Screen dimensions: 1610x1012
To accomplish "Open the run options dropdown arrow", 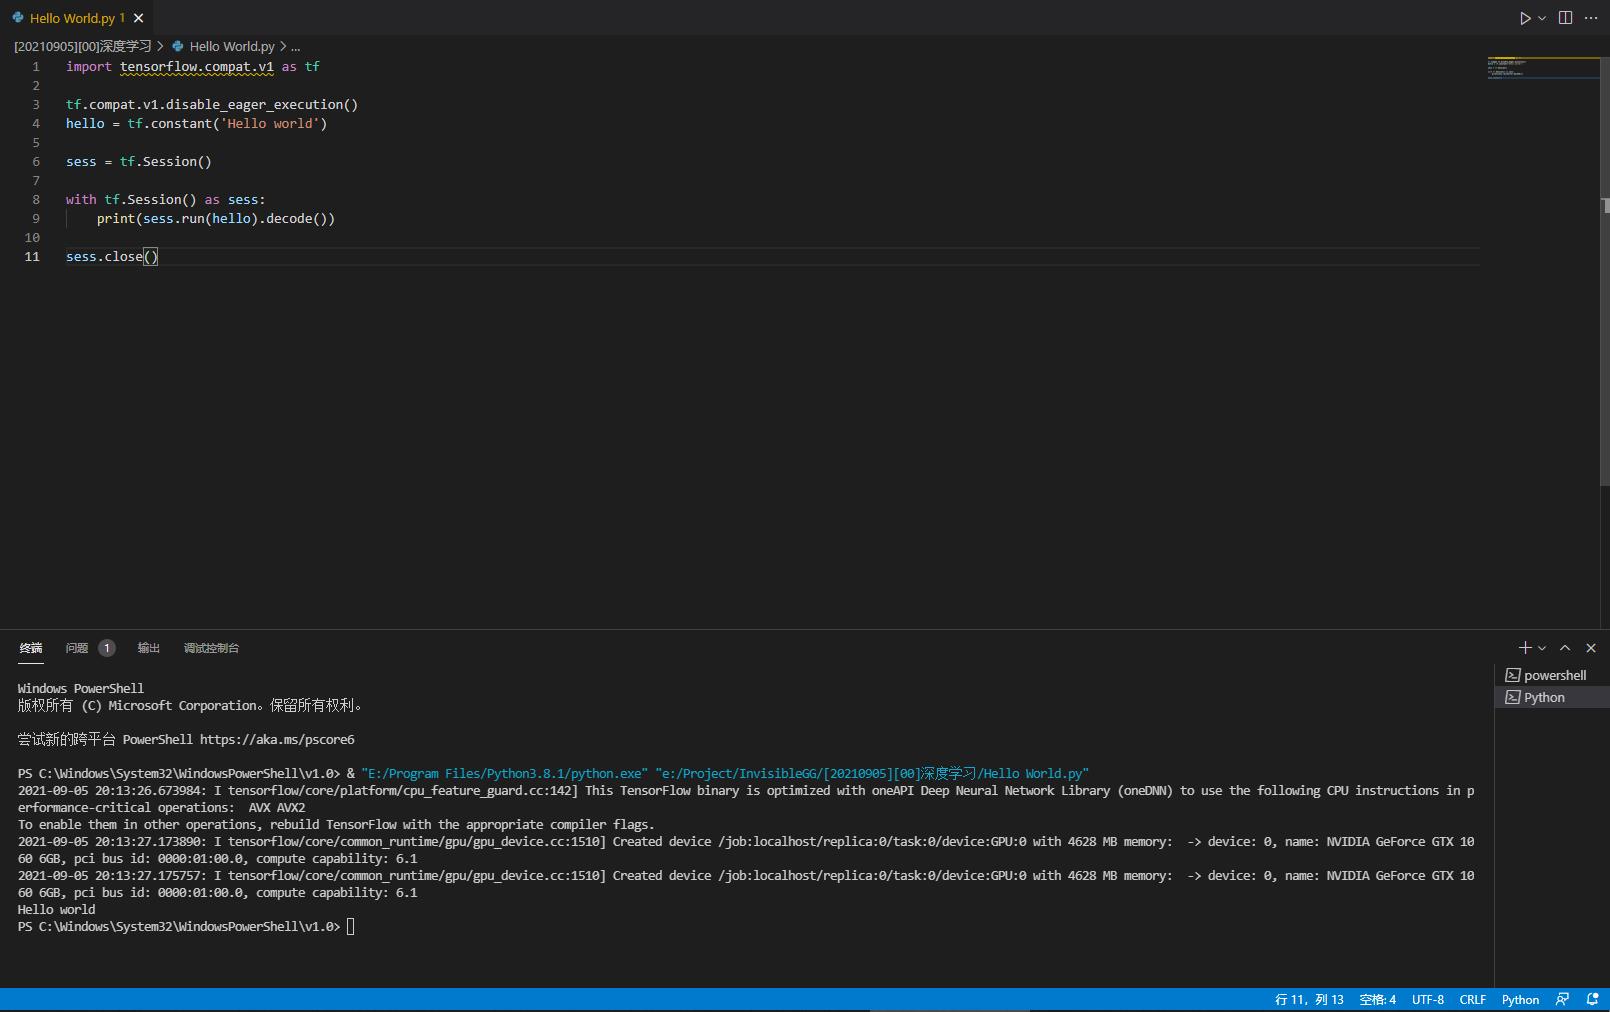I will (1542, 18).
